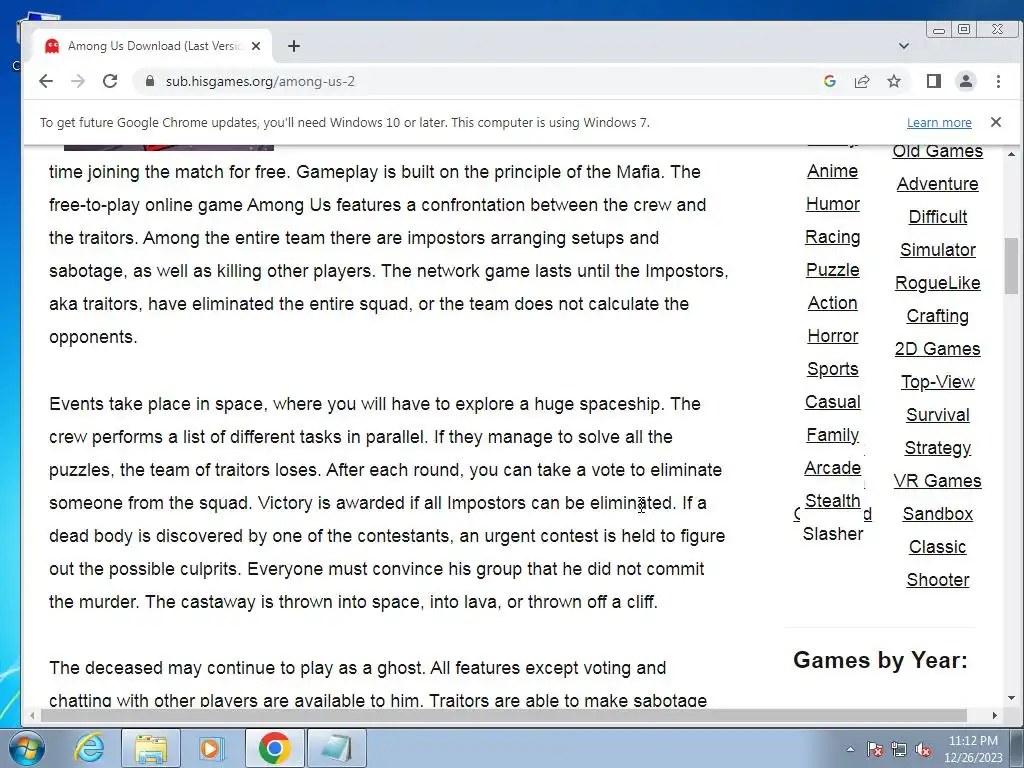The height and width of the screenshot is (768, 1024).
Task: Open the Stealth category link
Action: pyautogui.click(x=833, y=501)
